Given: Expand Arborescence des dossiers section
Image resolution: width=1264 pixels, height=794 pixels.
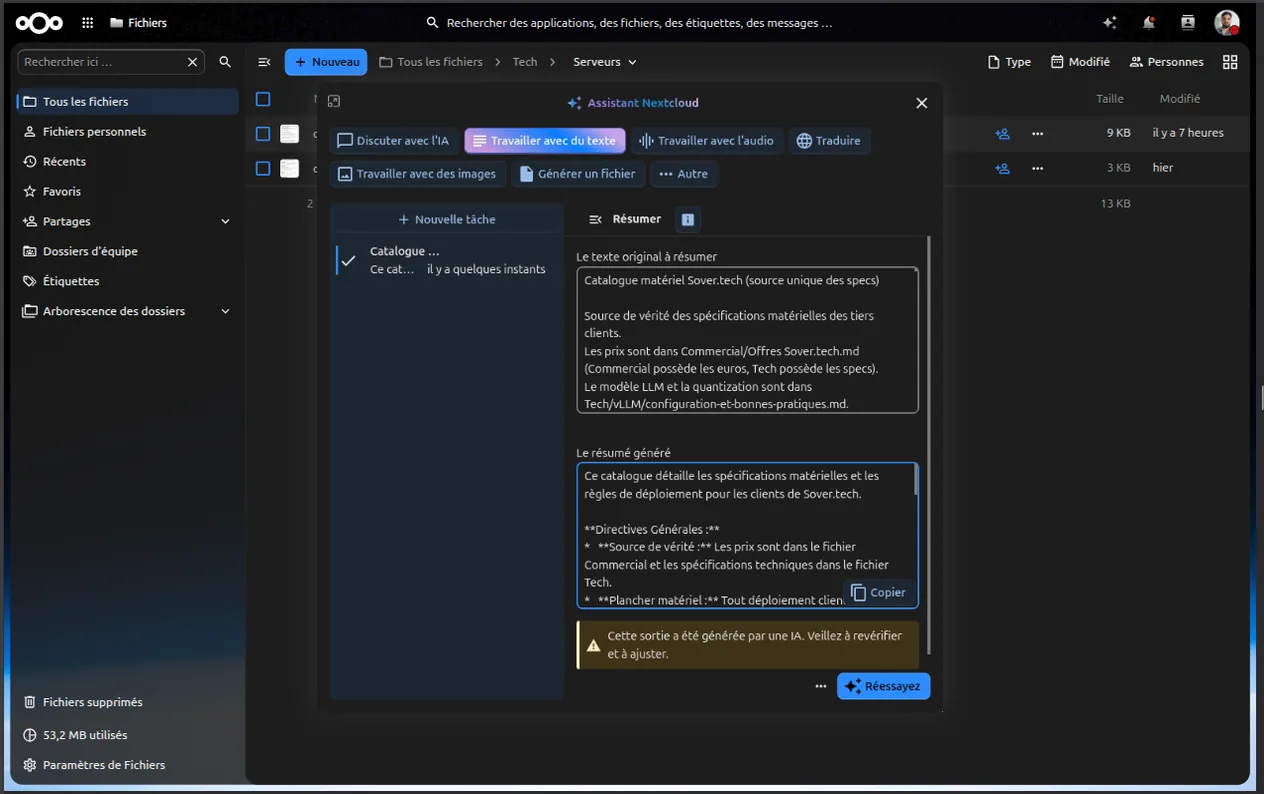Looking at the screenshot, I should point(225,311).
